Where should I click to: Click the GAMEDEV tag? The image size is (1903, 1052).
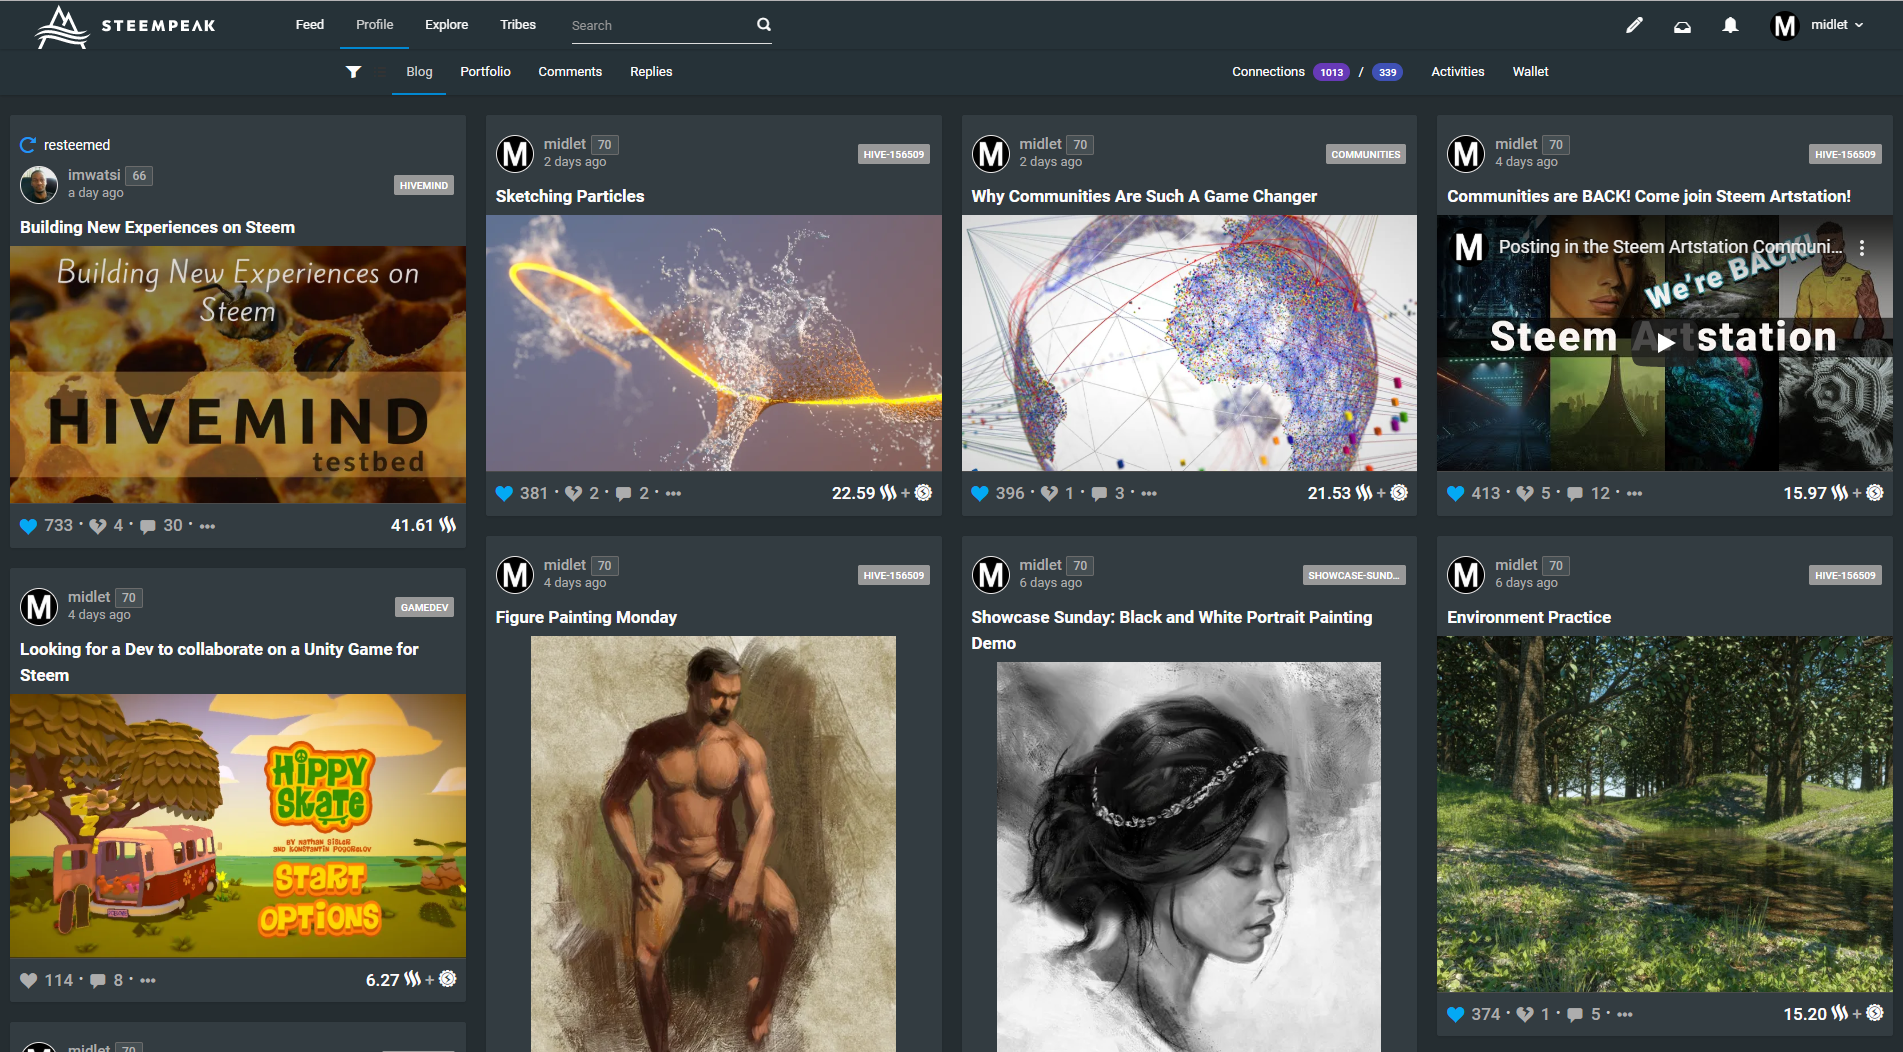[425, 608]
